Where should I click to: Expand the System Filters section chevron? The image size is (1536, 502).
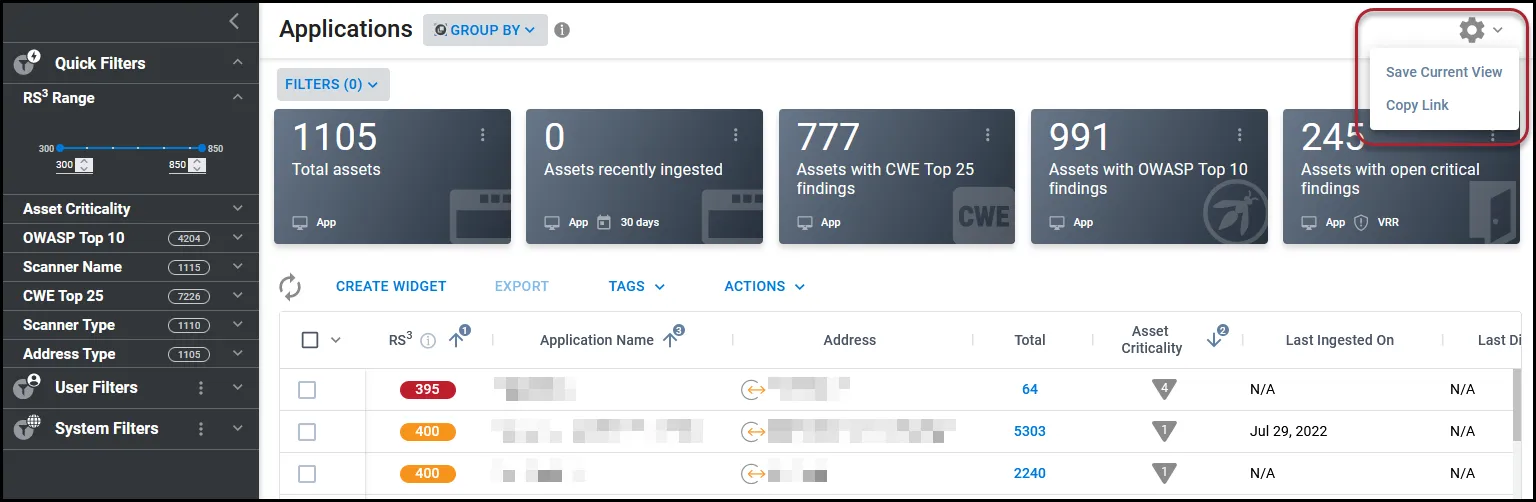coord(238,429)
